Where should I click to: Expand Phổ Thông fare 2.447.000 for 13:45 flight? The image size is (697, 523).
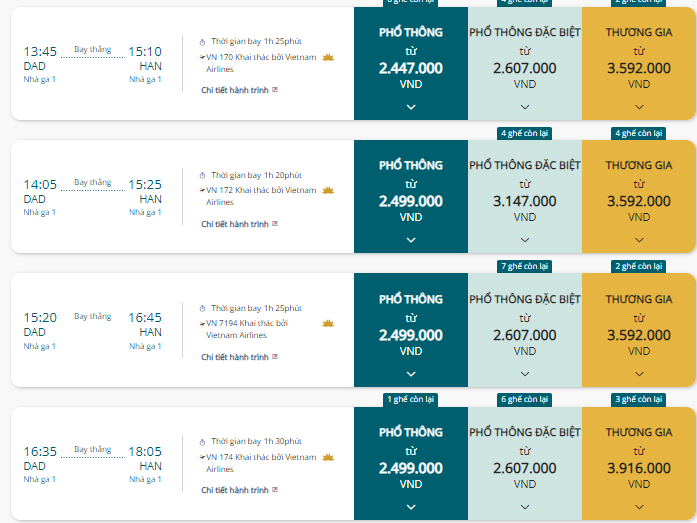point(411,107)
